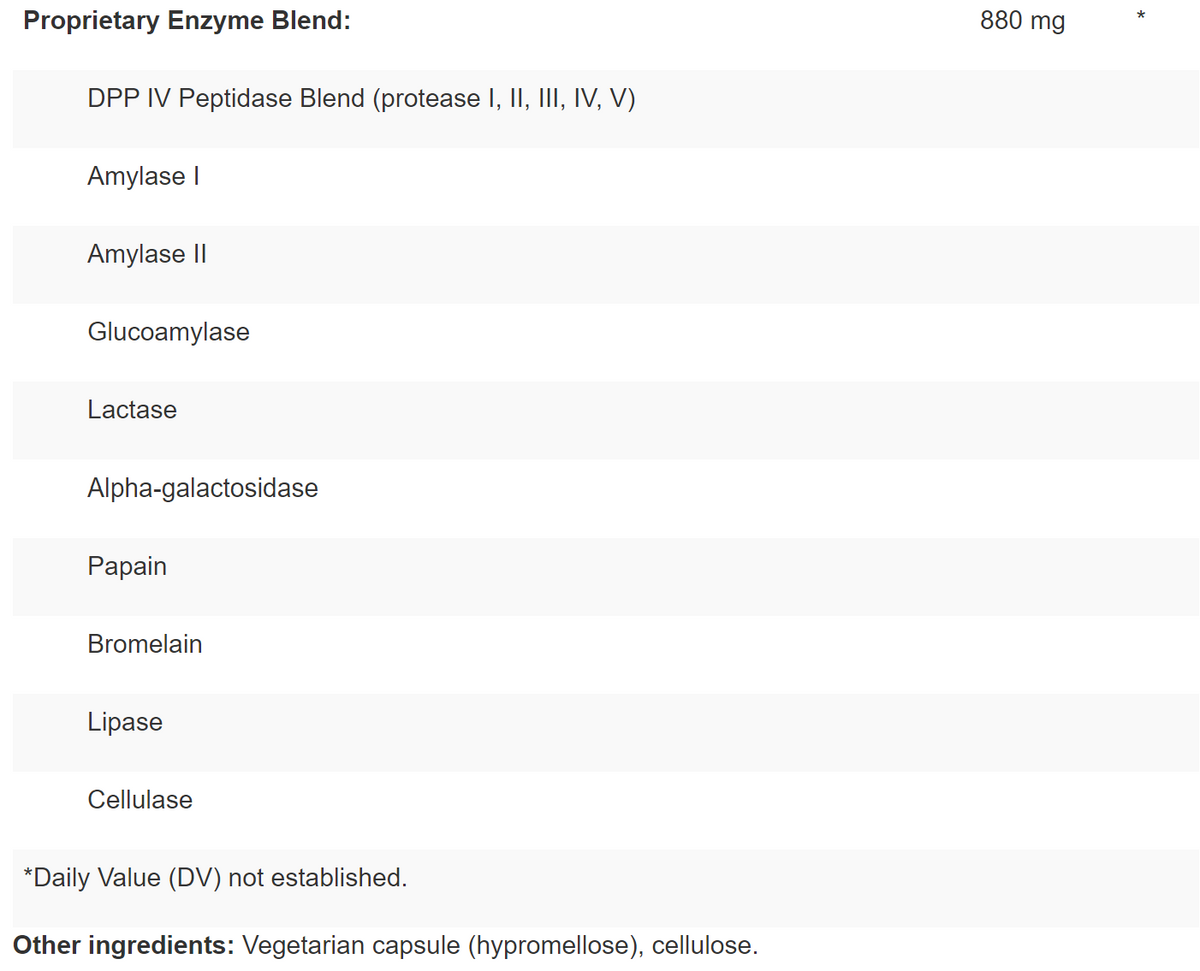This screenshot has height=971, width=1200.
Task: Click the Bromelain entry
Action: (x=145, y=644)
